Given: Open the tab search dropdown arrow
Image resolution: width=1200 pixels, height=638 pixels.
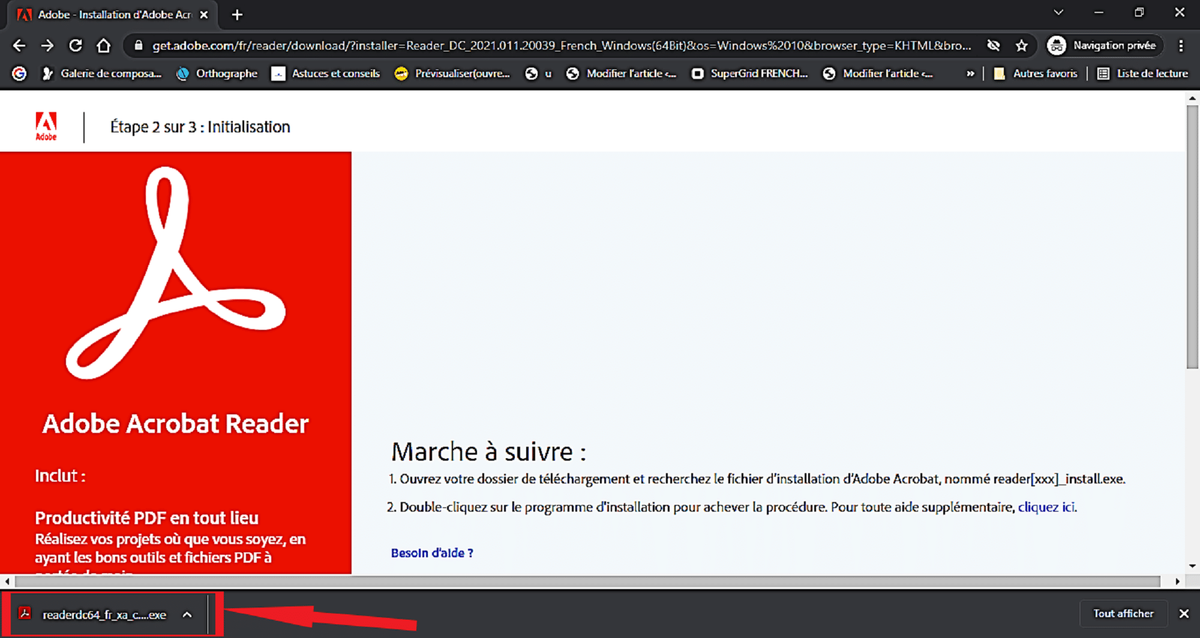Looking at the screenshot, I should pos(1059,13).
